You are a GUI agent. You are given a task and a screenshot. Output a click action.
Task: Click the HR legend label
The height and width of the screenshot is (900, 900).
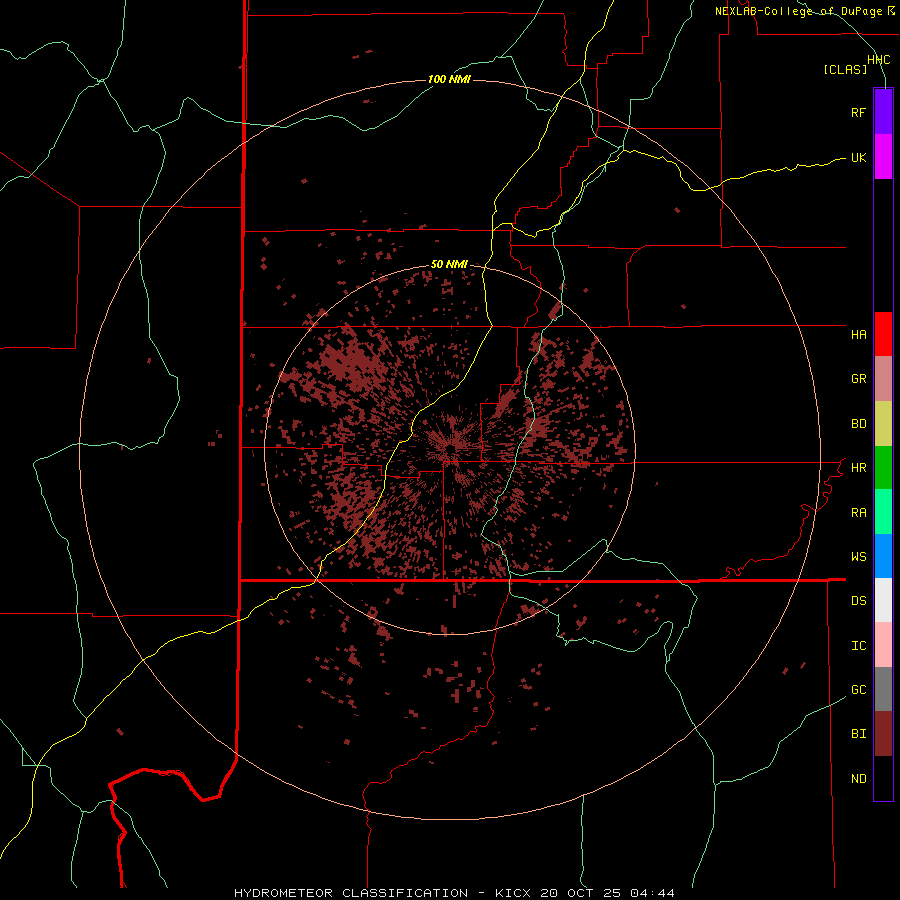pos(858,468)
